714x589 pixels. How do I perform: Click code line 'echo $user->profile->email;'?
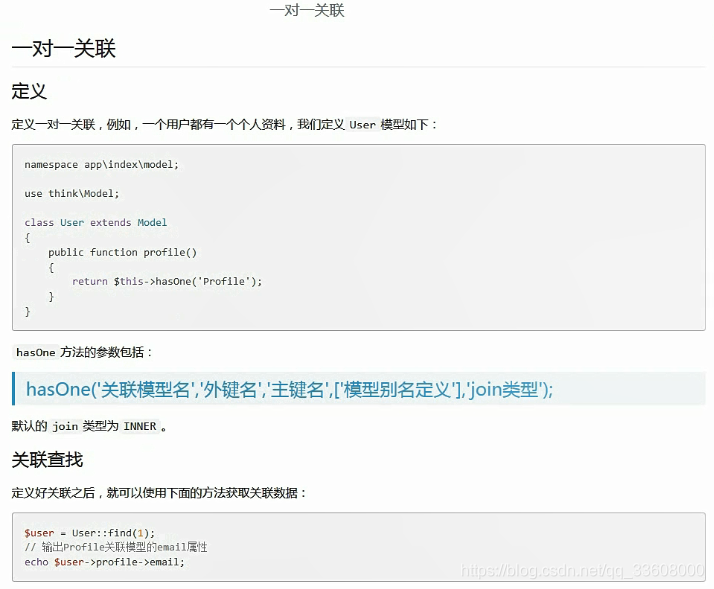click(x=105, y=562)
